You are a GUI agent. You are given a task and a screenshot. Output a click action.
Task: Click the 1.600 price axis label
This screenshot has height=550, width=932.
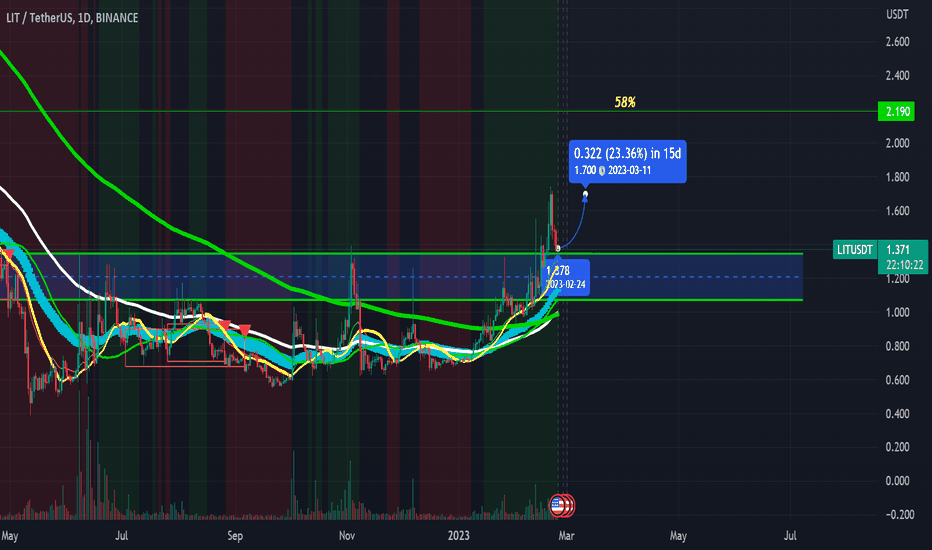898,211
